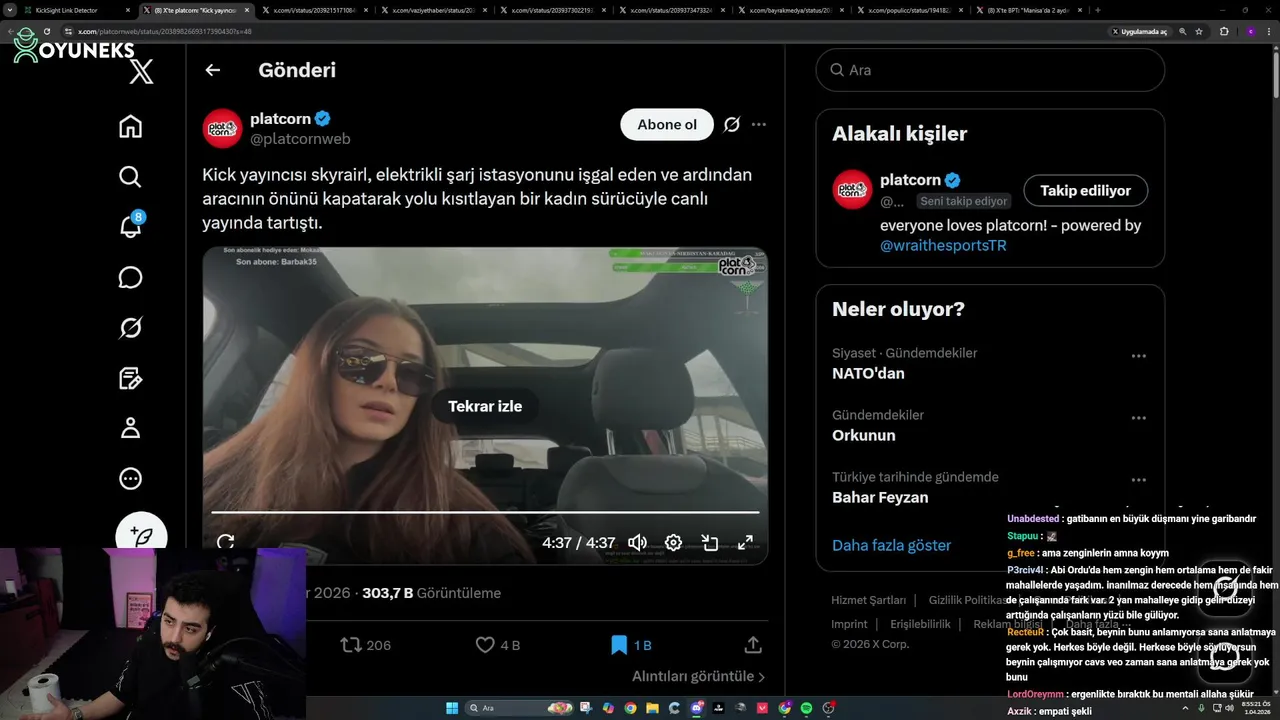Open Spotify from the taskbar
This screenshot has height=720, width=1280.
[x=806, y=708]
